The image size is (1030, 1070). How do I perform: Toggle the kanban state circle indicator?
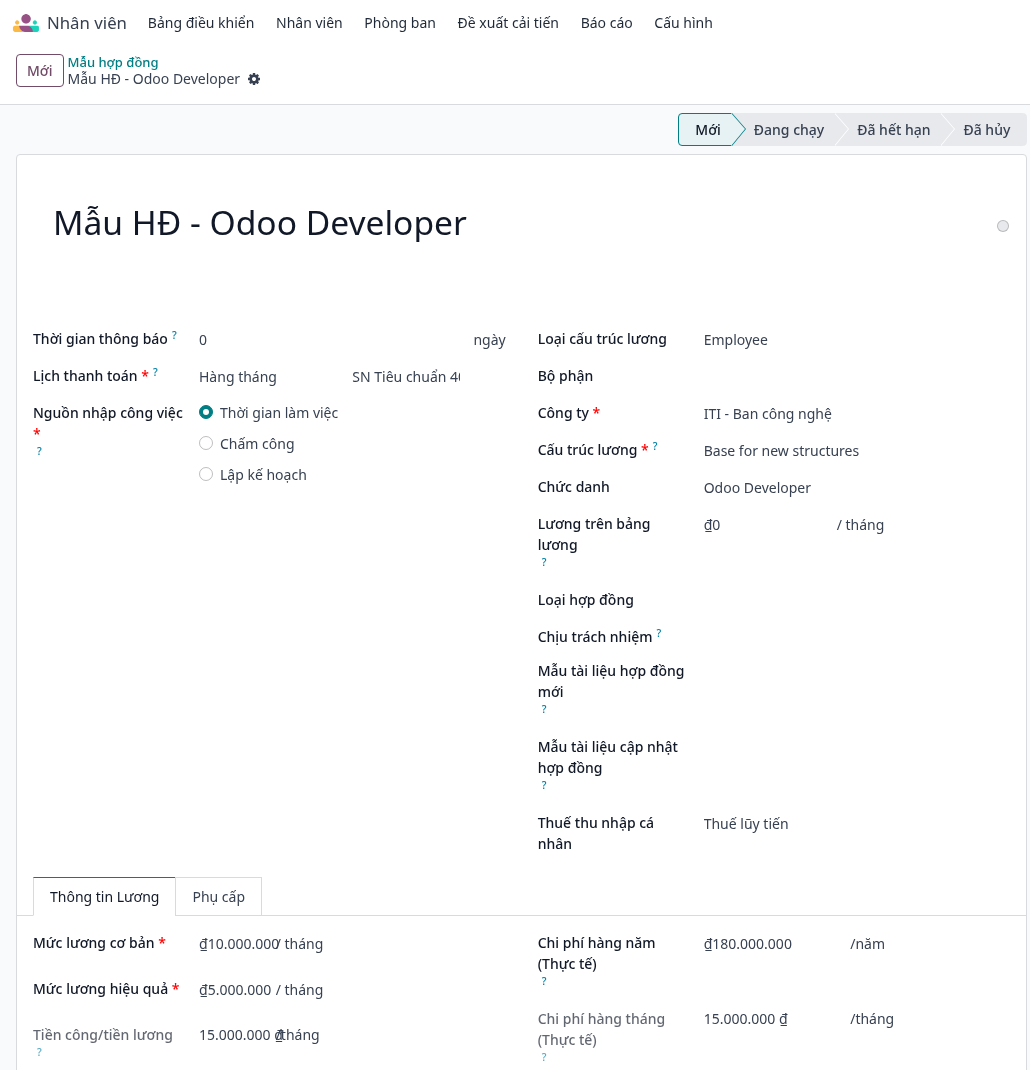[x=1002, y=226]
